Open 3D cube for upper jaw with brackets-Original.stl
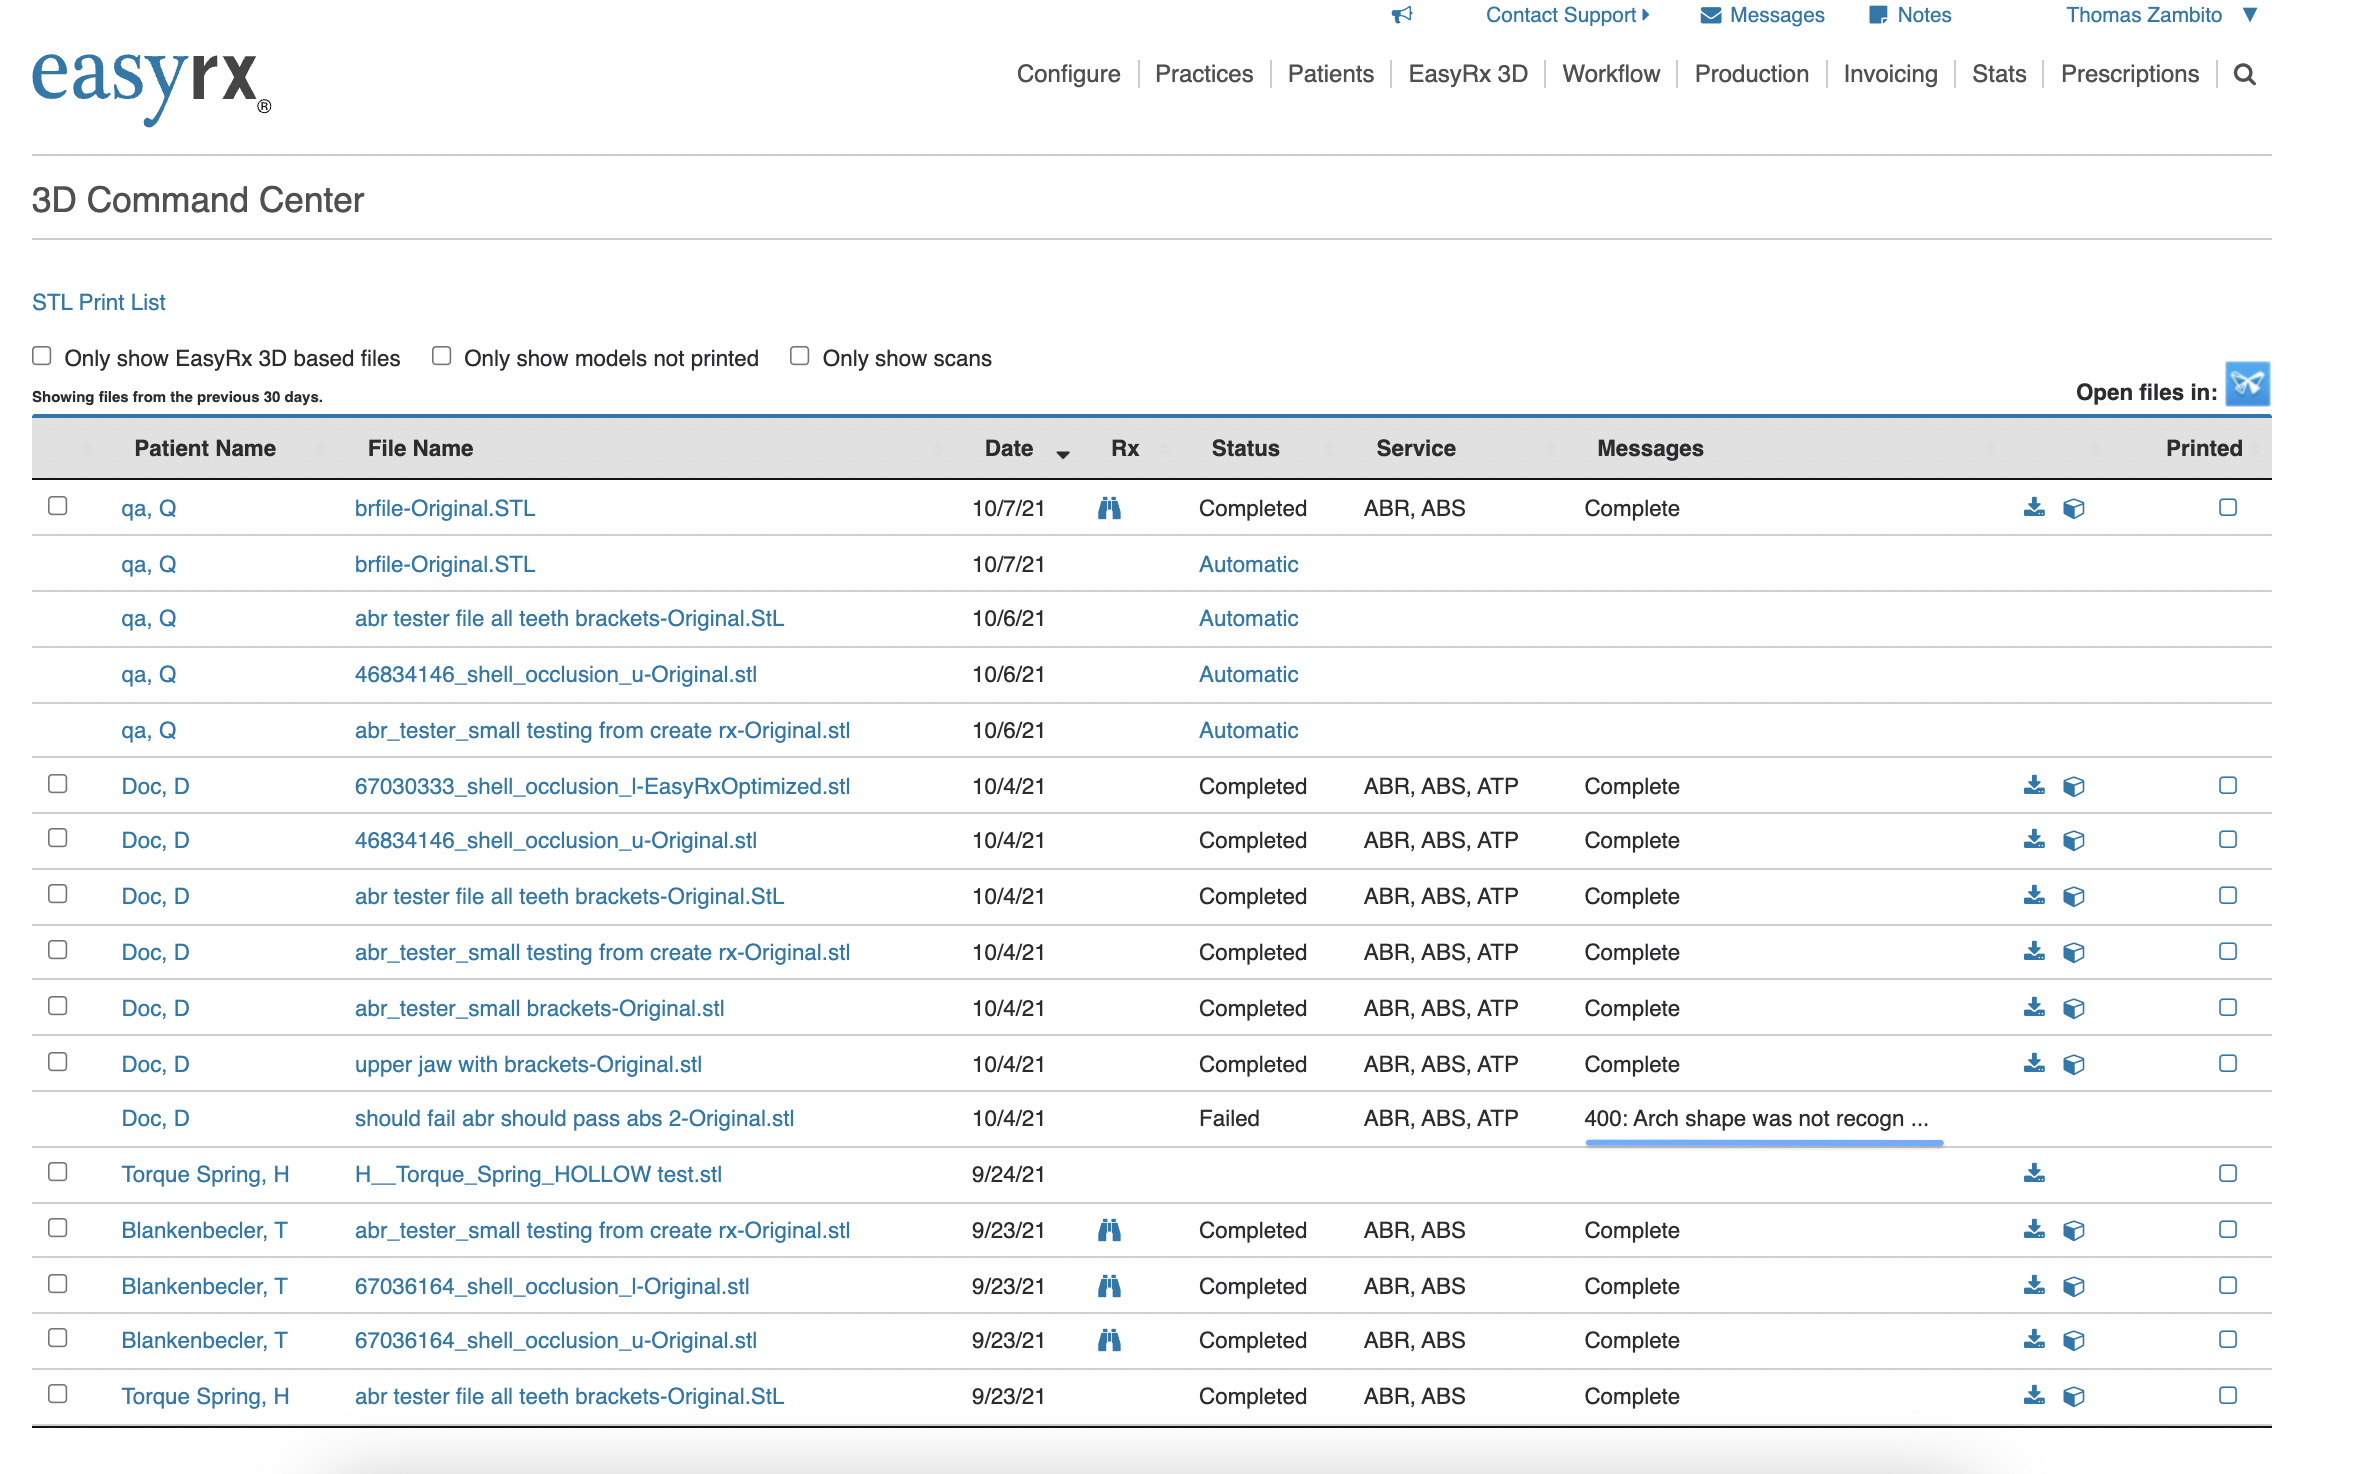This screenshot has height=1474, width=2370. 2074,1065
